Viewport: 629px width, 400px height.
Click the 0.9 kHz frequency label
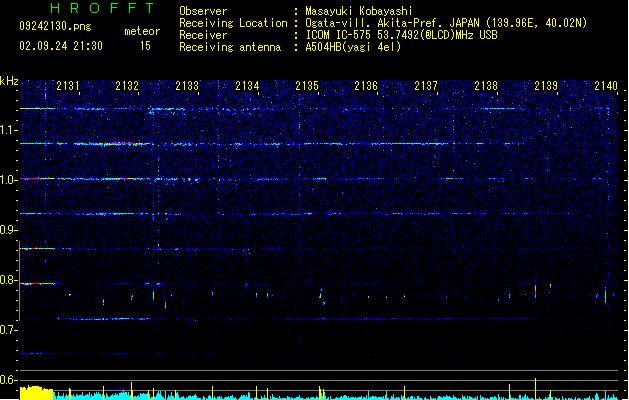click(8, 230)
